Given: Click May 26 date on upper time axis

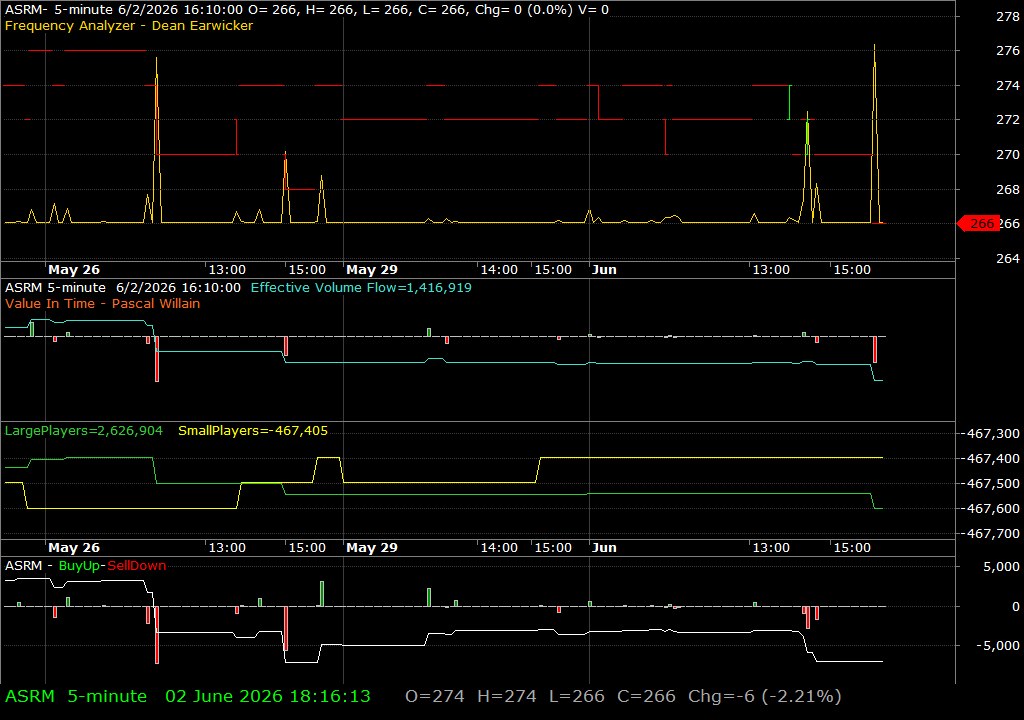Looking at the screenshot, I should pyautogui.click(x=74, y=270).
